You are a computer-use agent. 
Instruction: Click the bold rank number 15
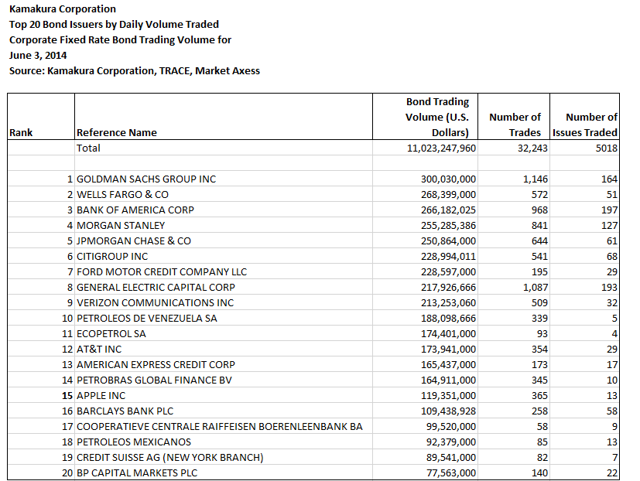point(67,396)
